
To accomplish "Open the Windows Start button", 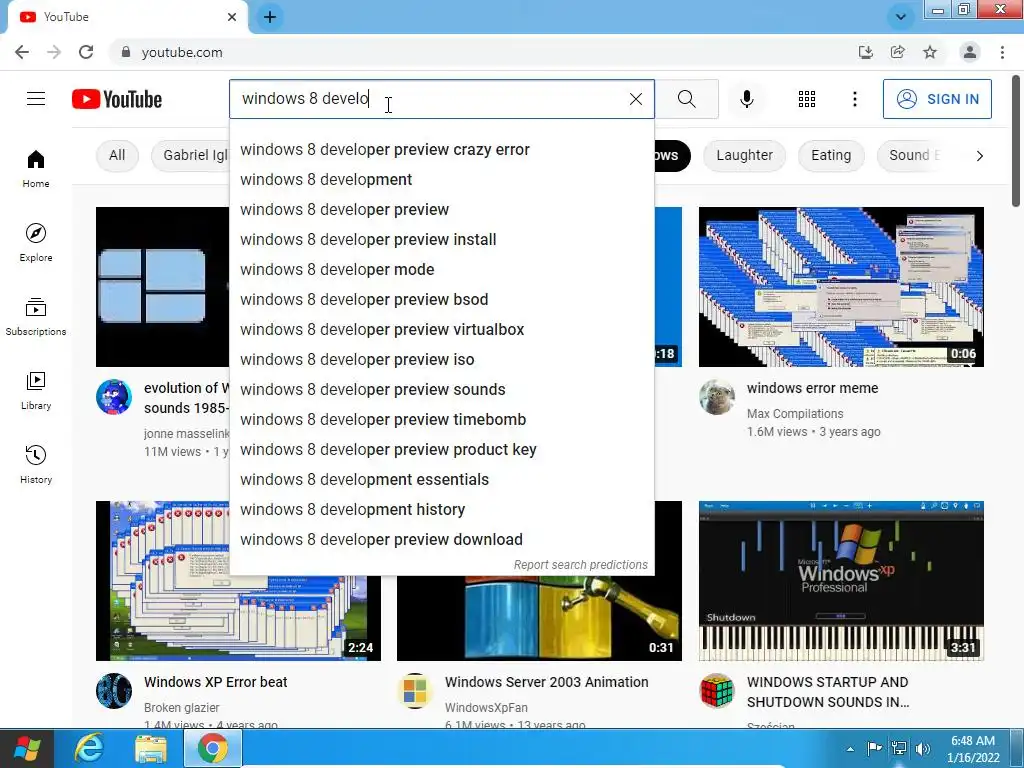I will coord(27,748).
